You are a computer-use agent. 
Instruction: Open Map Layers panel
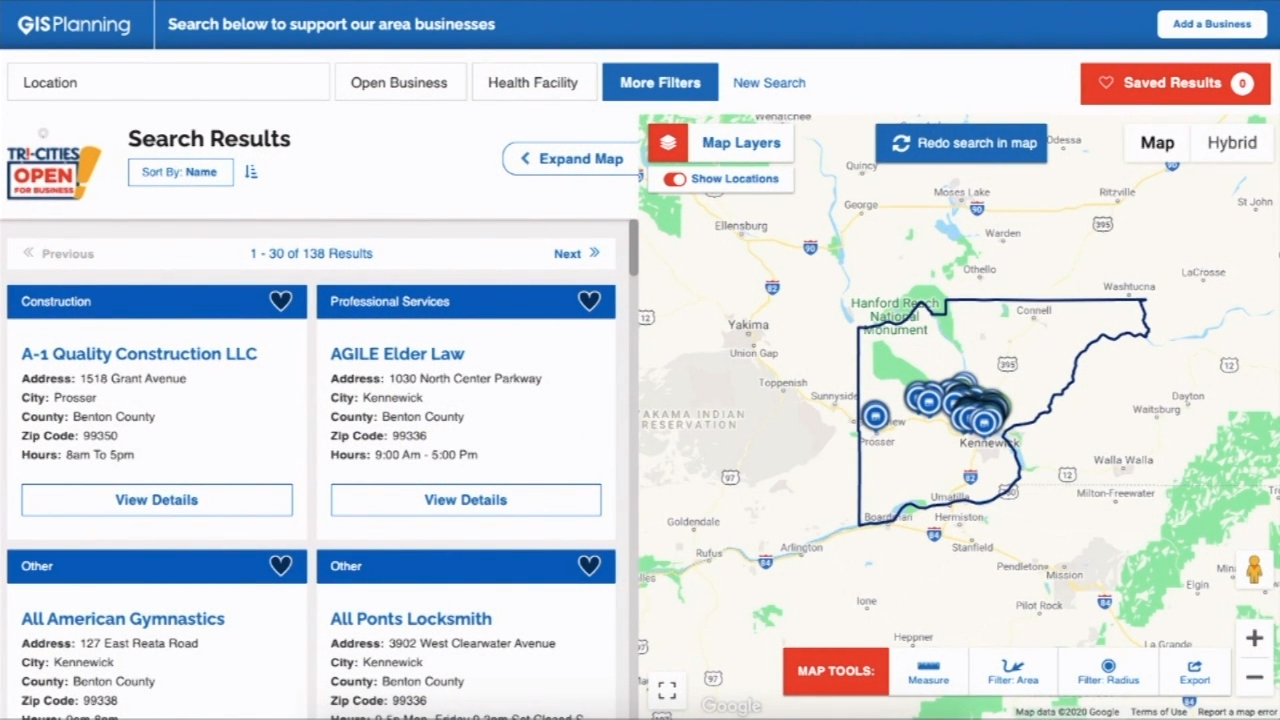coord(721,143)
